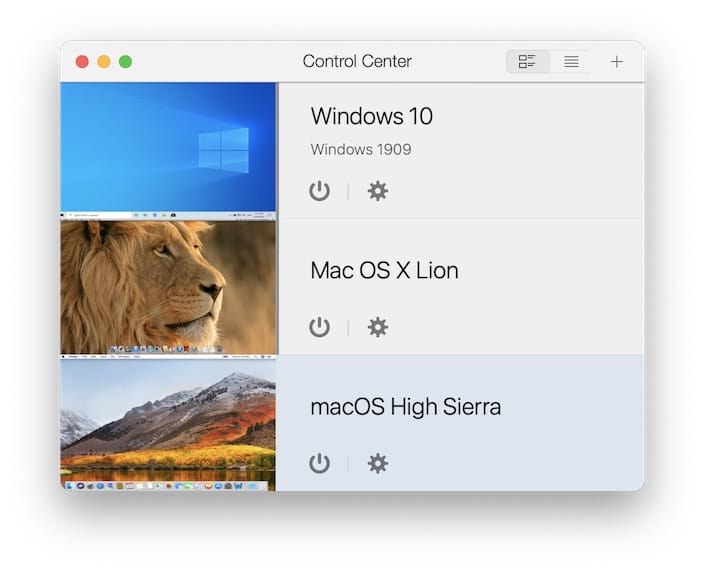Open settings gear for Mac OS X Lion

click(x=377, y=327)
